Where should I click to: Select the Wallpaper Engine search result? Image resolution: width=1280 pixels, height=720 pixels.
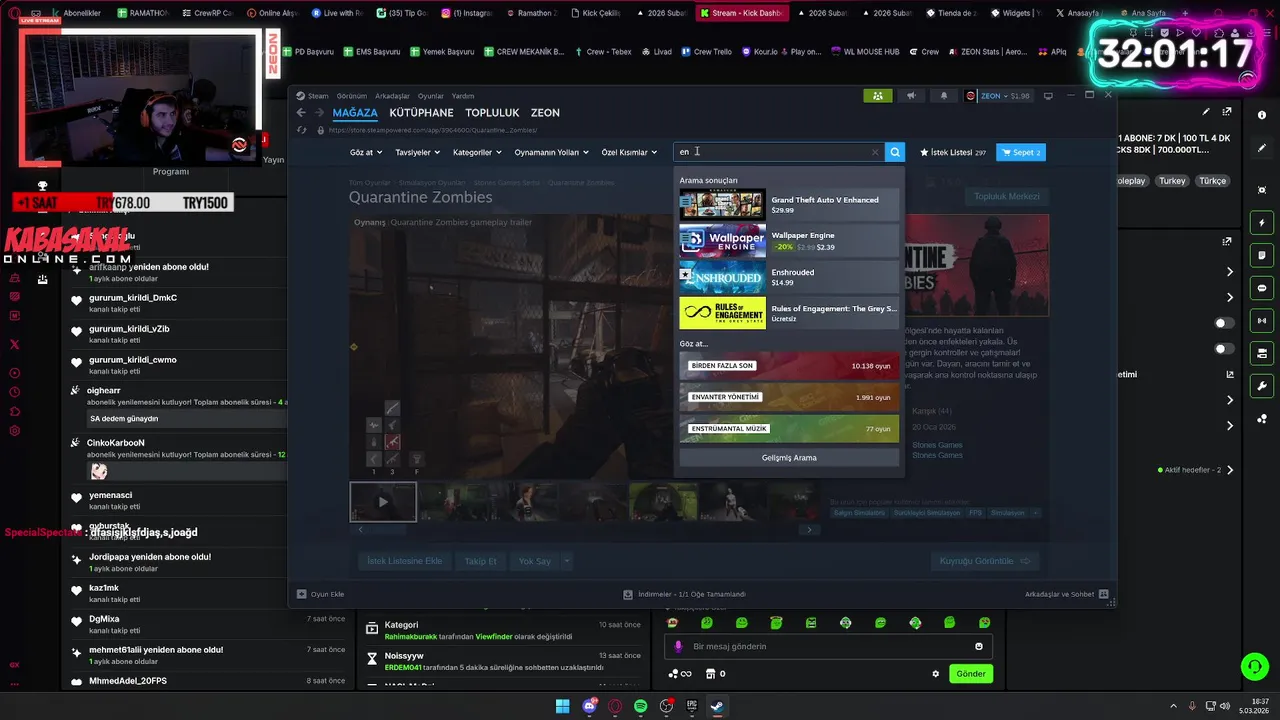(789, 241)
